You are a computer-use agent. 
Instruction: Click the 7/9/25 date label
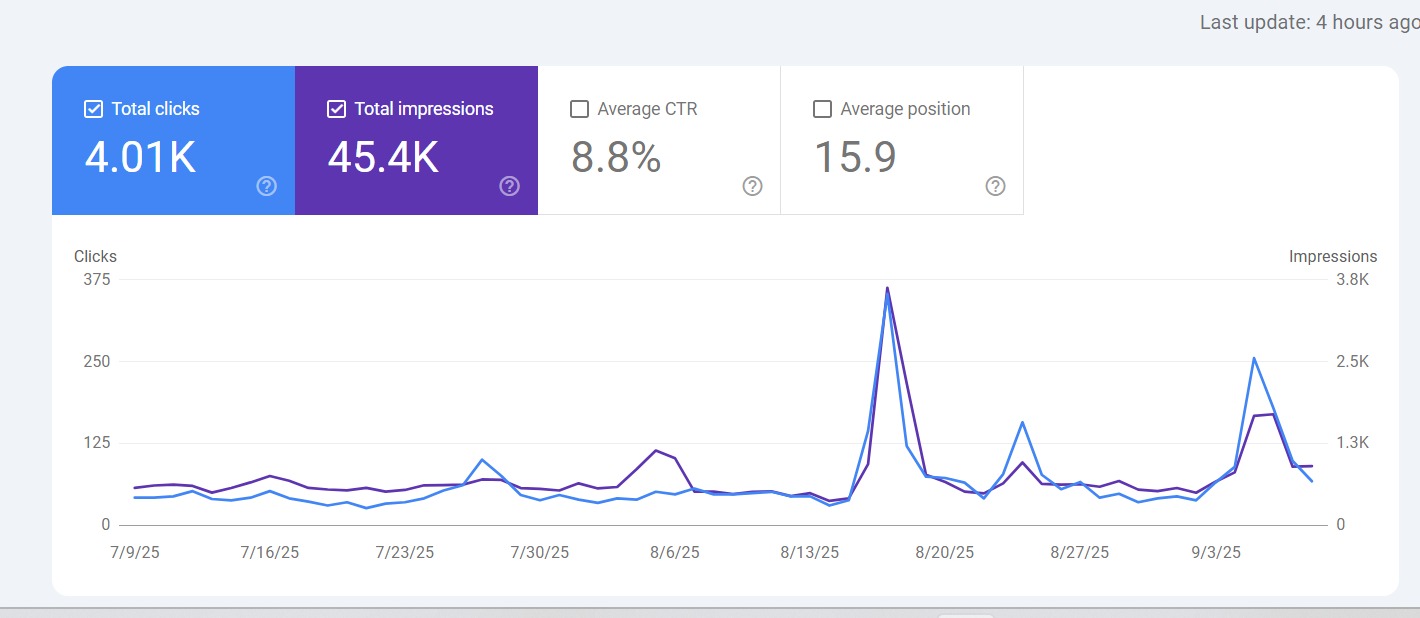(135, 551)
